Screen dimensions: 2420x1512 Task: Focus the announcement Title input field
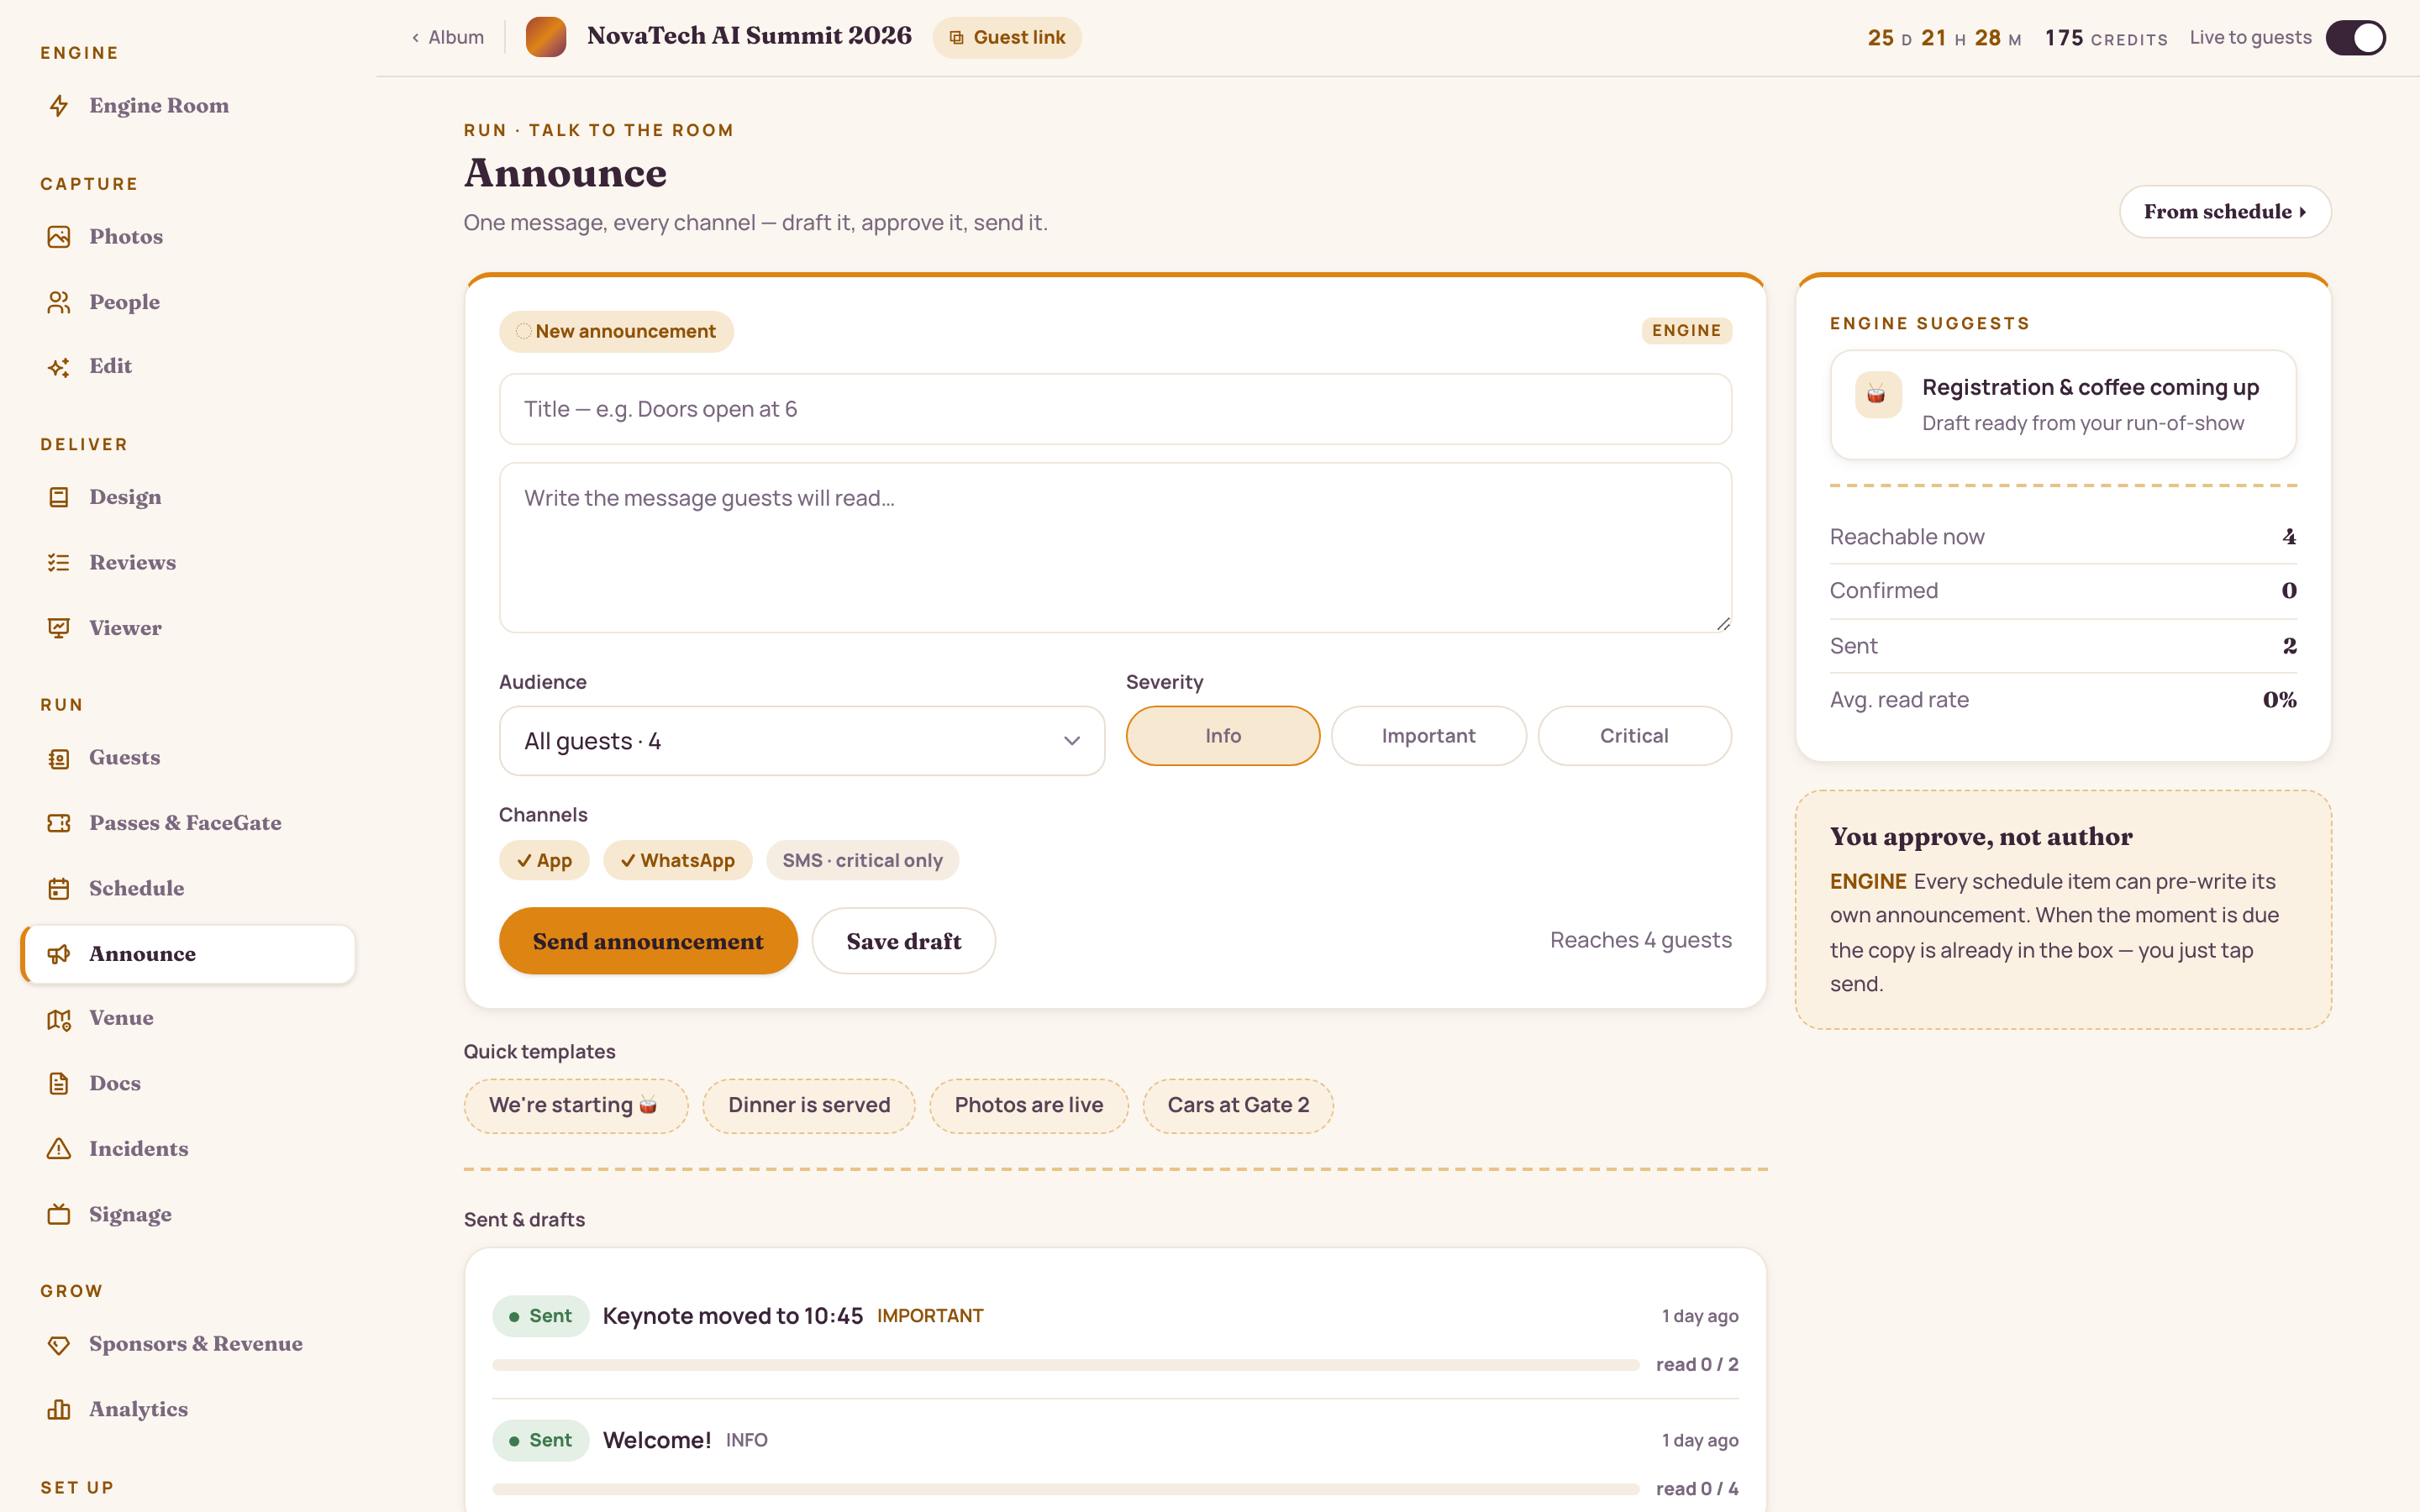point(1115,409)
